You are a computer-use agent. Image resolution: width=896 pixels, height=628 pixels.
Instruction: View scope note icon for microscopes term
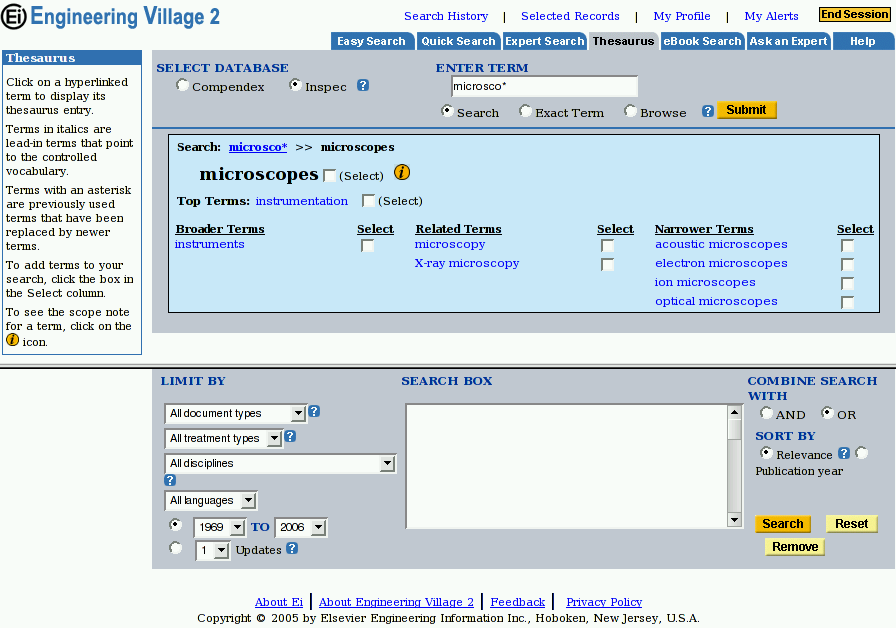(x=402, y=172)
